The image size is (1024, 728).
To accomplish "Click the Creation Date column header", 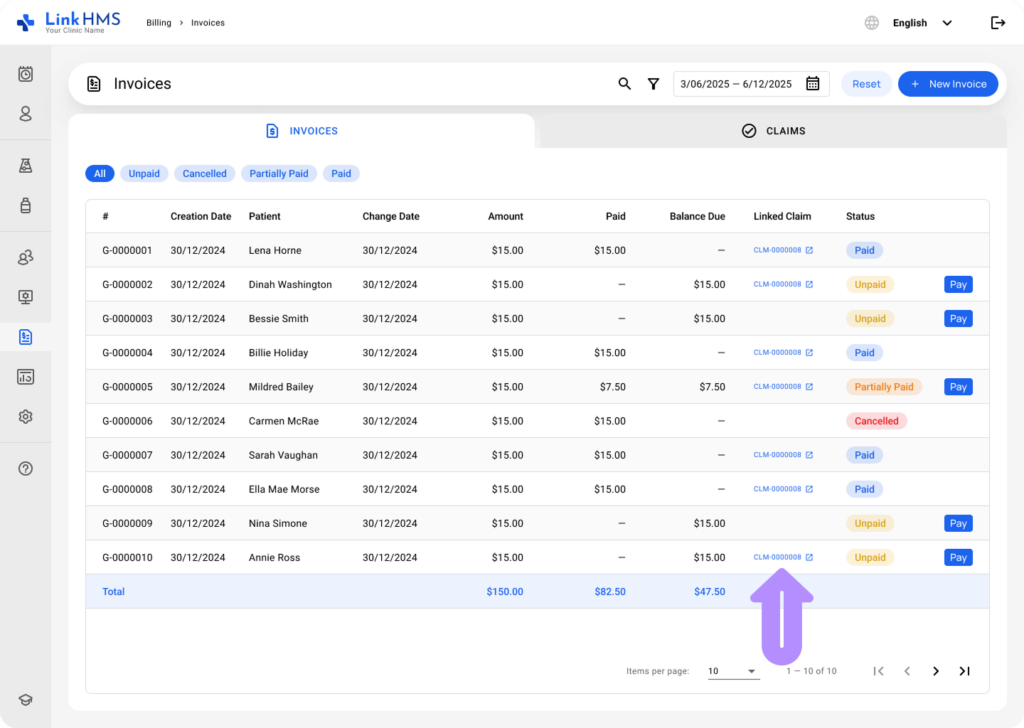I will [200, 216].
